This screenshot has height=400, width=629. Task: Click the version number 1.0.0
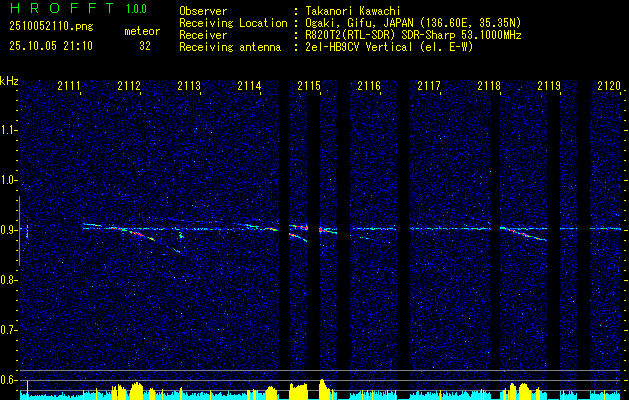tap(136, 9)
